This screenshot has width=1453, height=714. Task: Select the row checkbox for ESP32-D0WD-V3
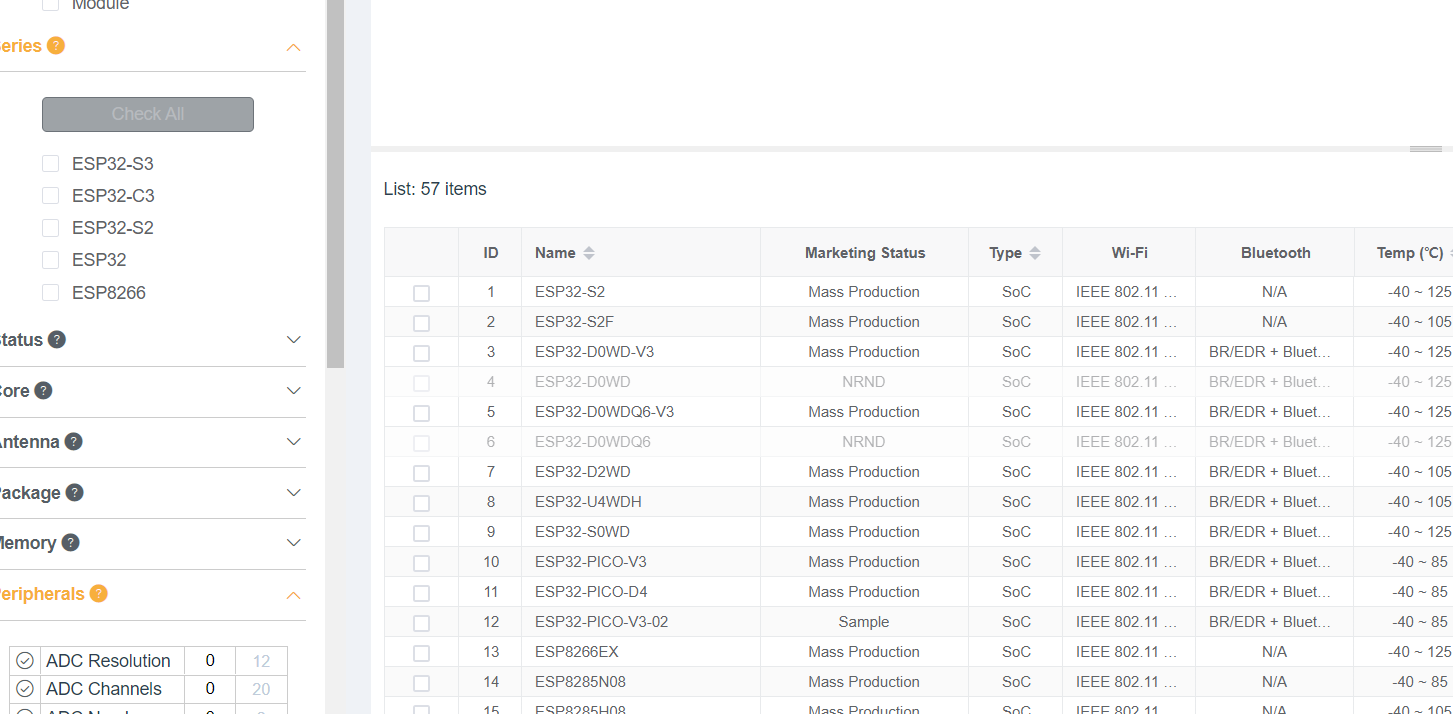pos(421,353)
